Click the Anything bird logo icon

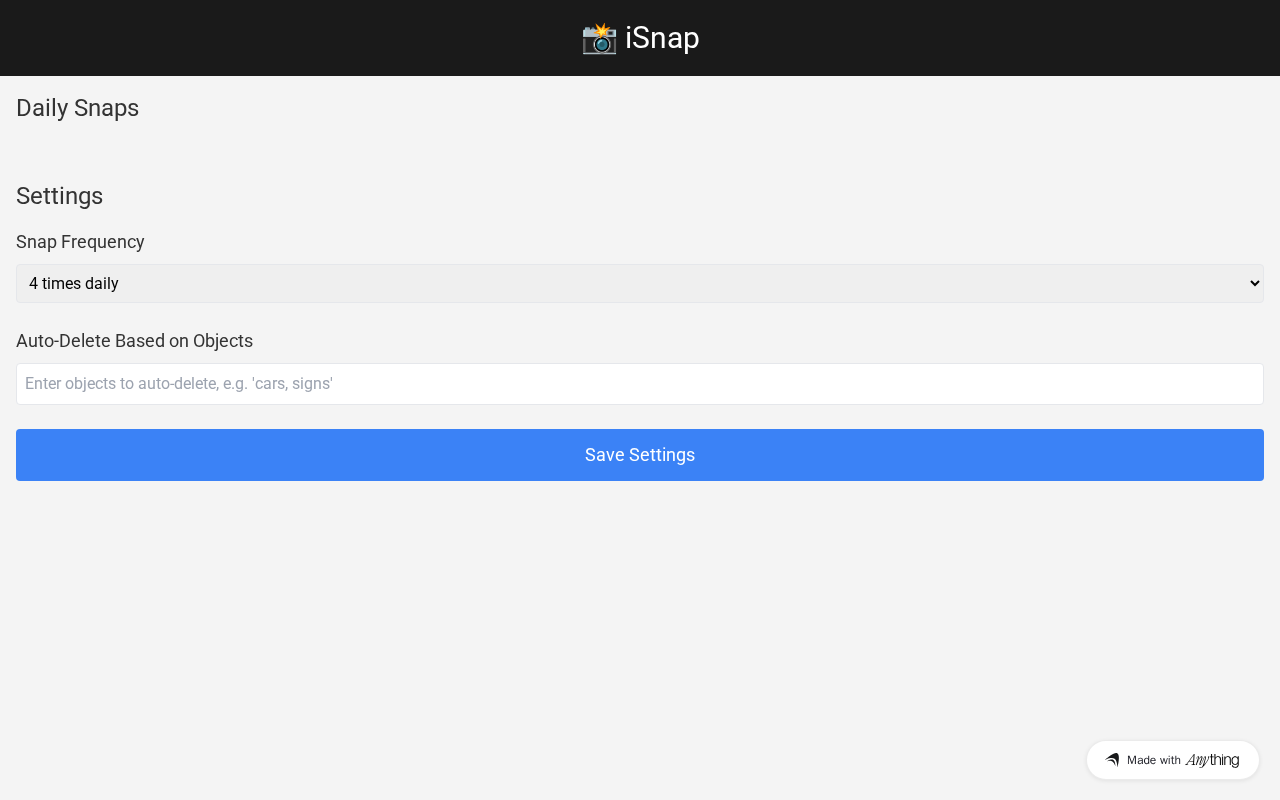coord(1112,760)
